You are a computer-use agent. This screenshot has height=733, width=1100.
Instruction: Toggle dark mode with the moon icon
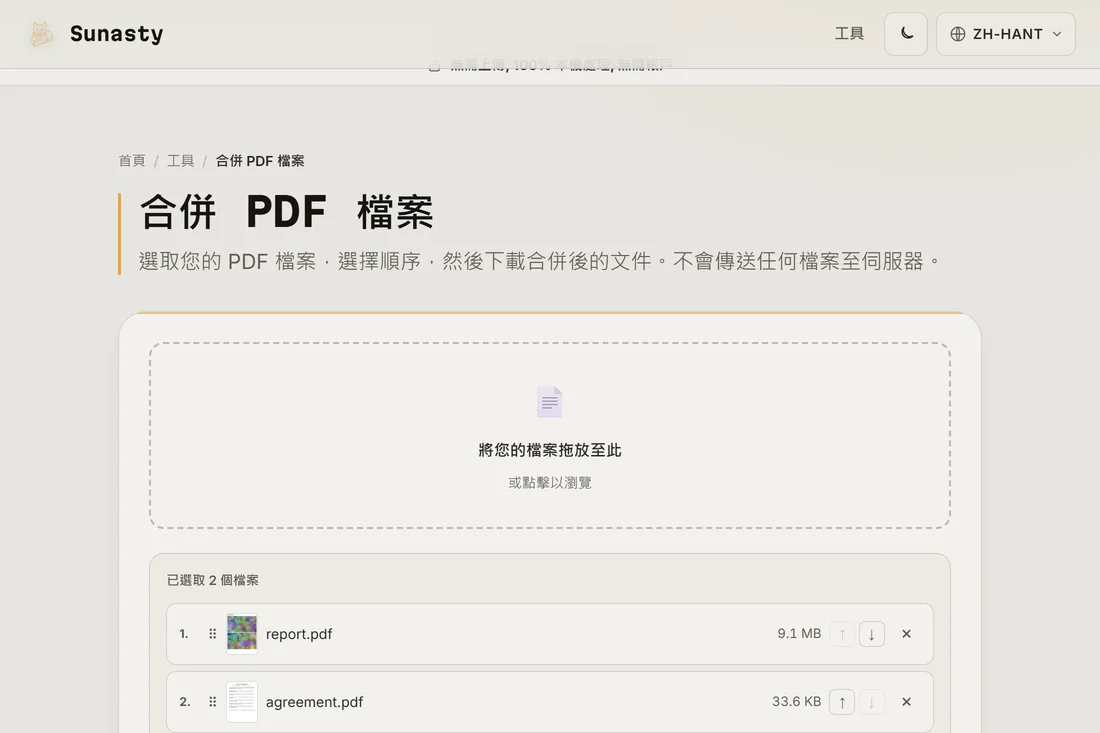click(x=906, y=34)
